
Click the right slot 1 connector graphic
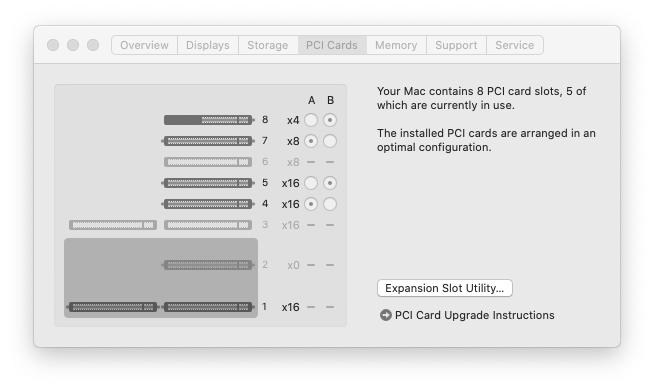[208, 307]
